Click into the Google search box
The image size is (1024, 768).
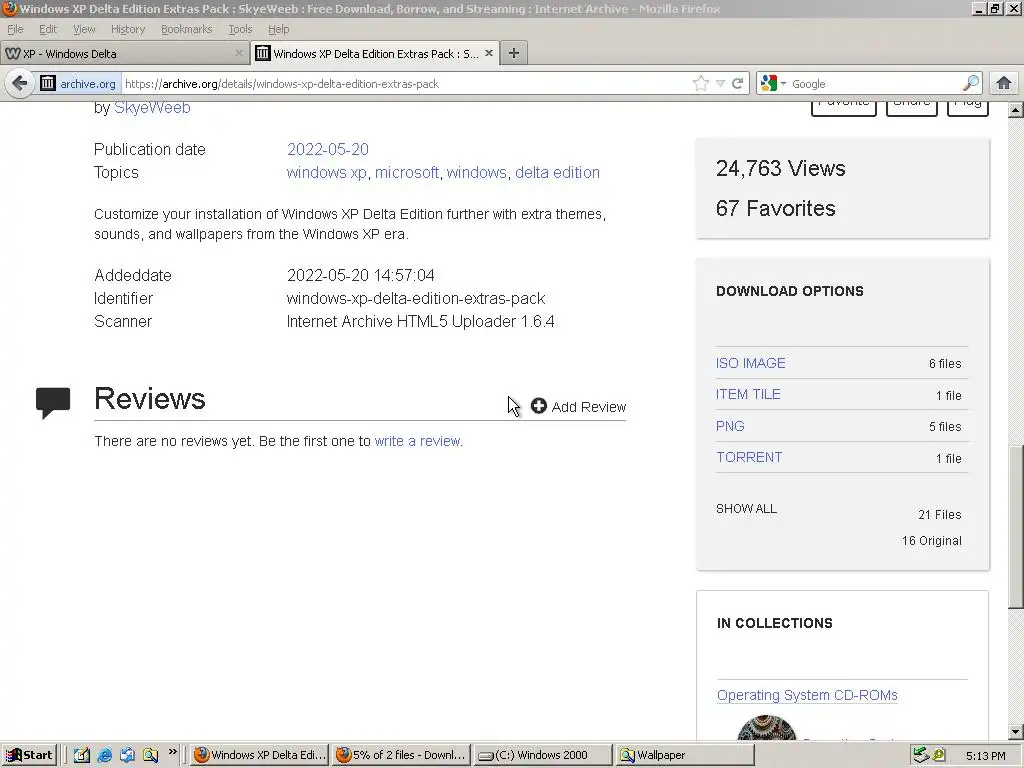[x=875, y=84]
